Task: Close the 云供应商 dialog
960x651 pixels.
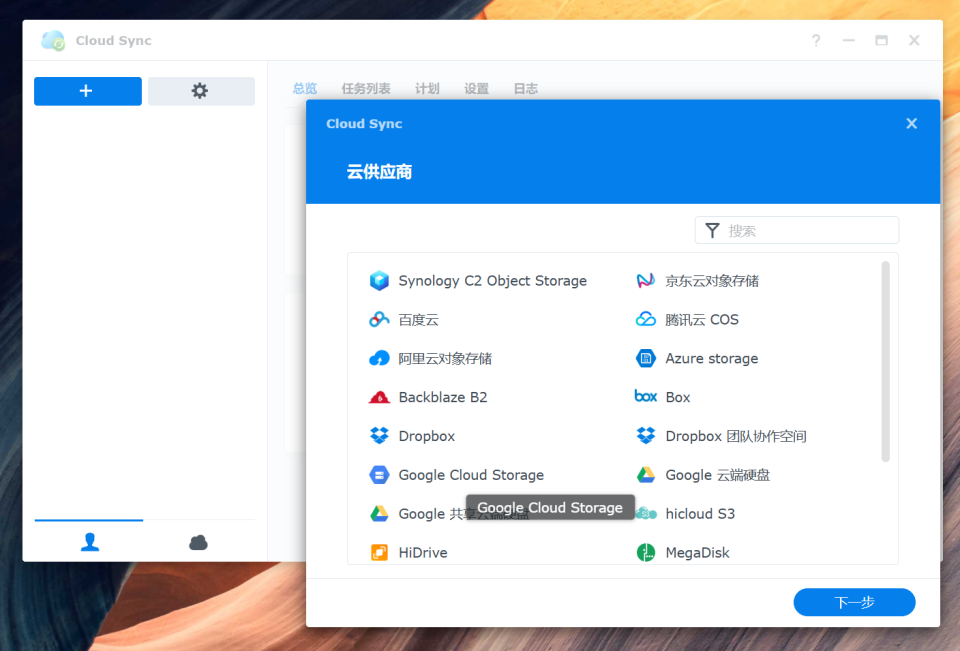Action: pos(911,124)
